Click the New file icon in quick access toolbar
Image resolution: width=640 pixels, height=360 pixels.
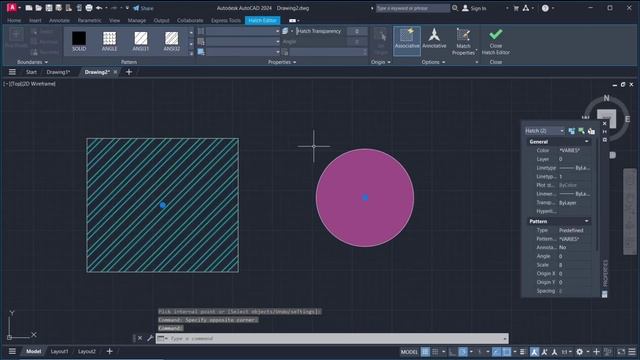tap(29, 8)
